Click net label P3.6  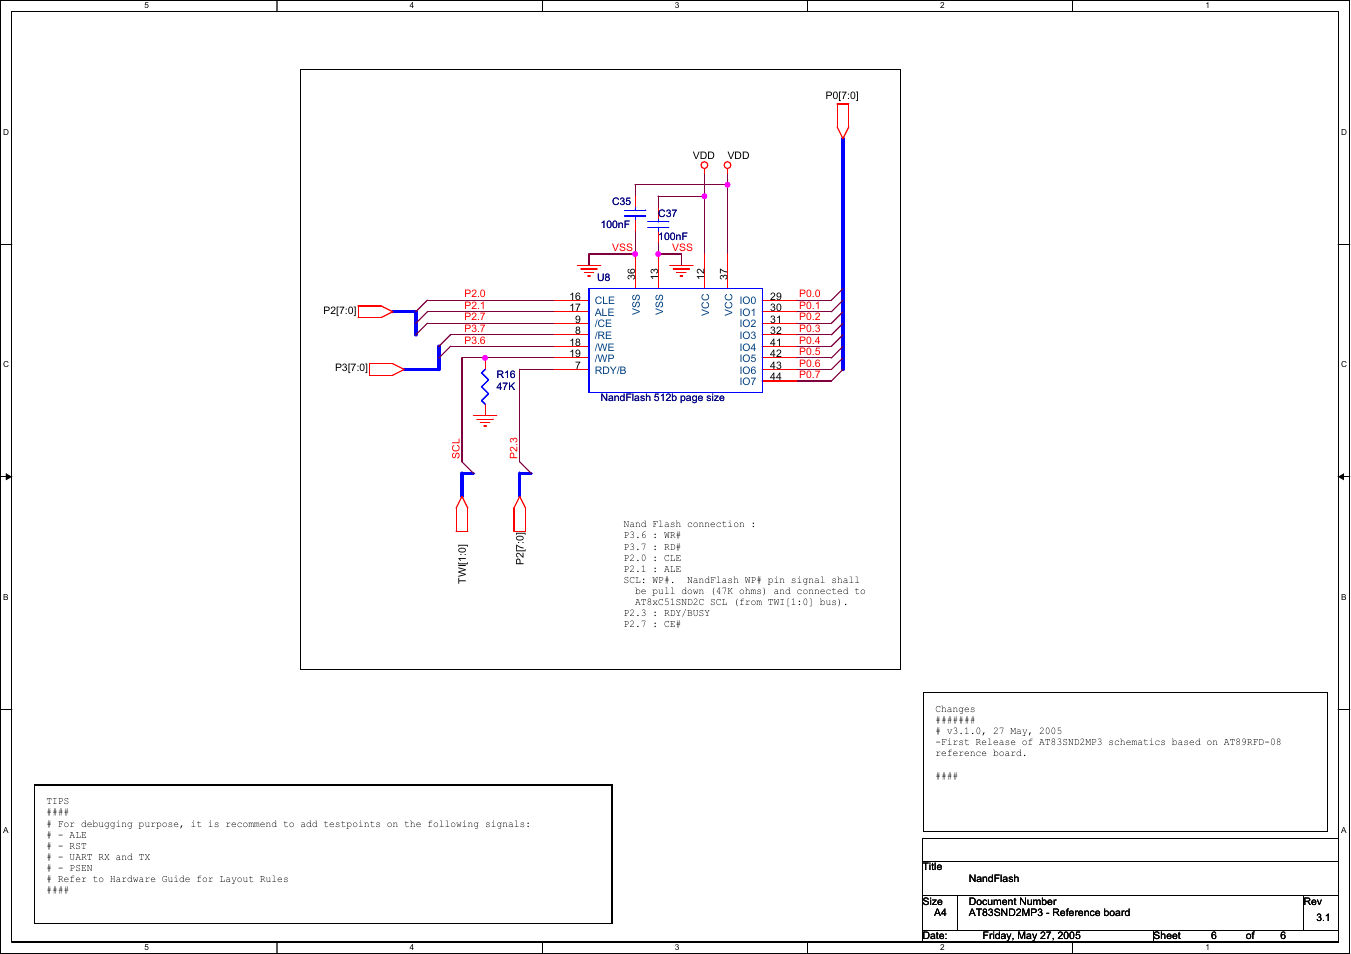pyautogui.click(x=475, y=340)
